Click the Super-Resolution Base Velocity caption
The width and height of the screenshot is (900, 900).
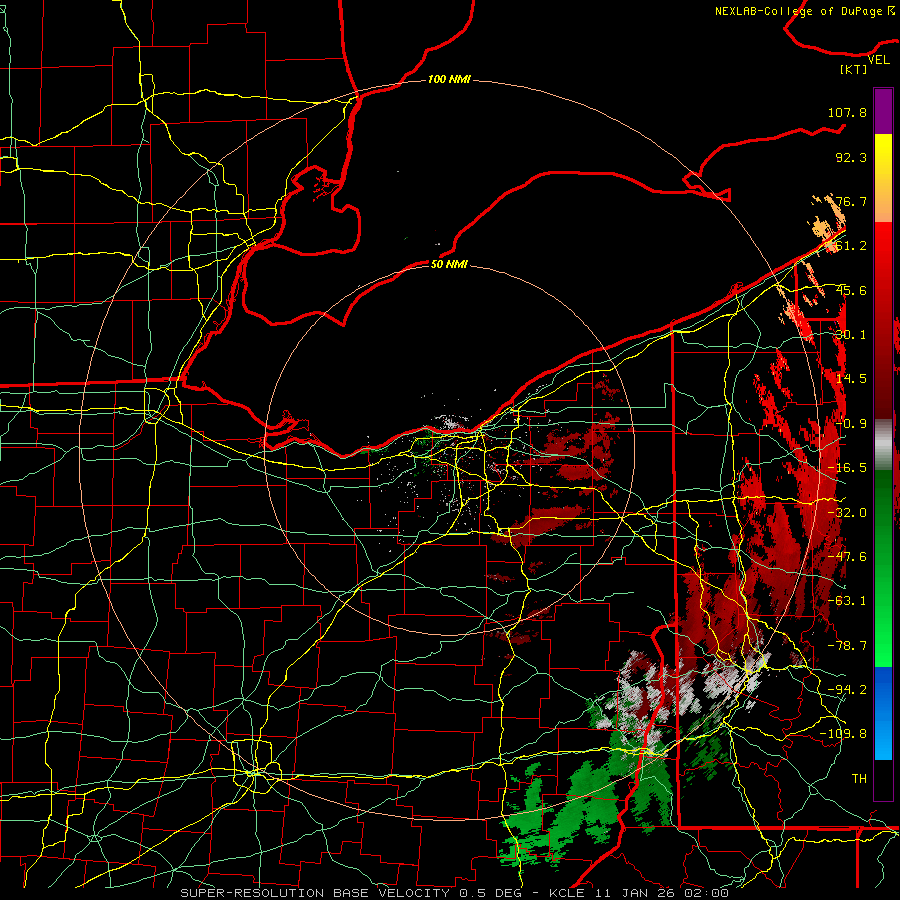[454, 893]
